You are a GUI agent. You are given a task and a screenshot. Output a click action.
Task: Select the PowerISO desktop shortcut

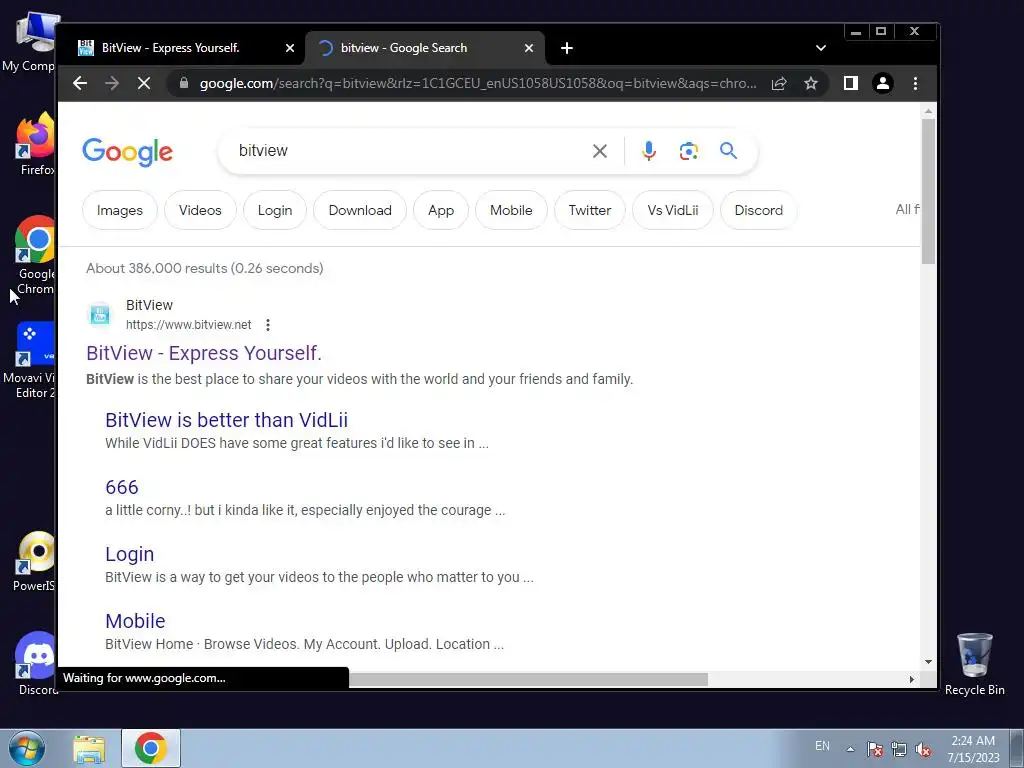[34, 562]
